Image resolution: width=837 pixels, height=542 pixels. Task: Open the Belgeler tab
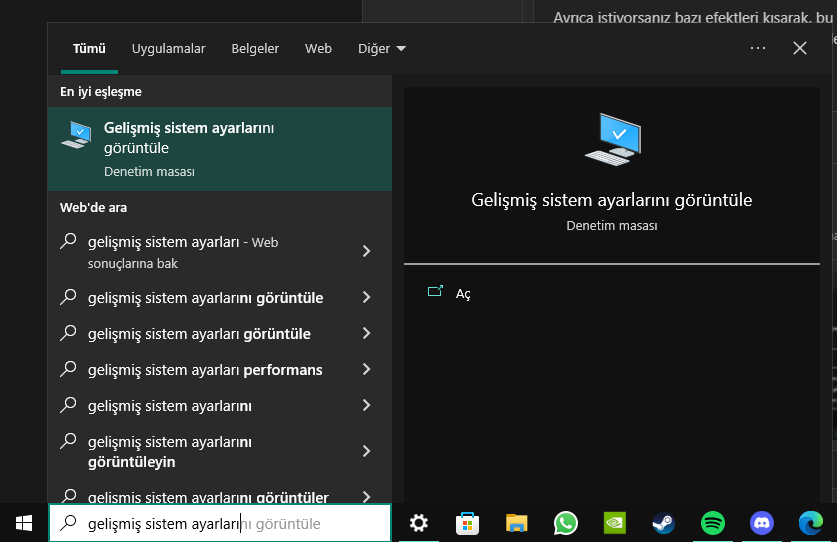255,49
